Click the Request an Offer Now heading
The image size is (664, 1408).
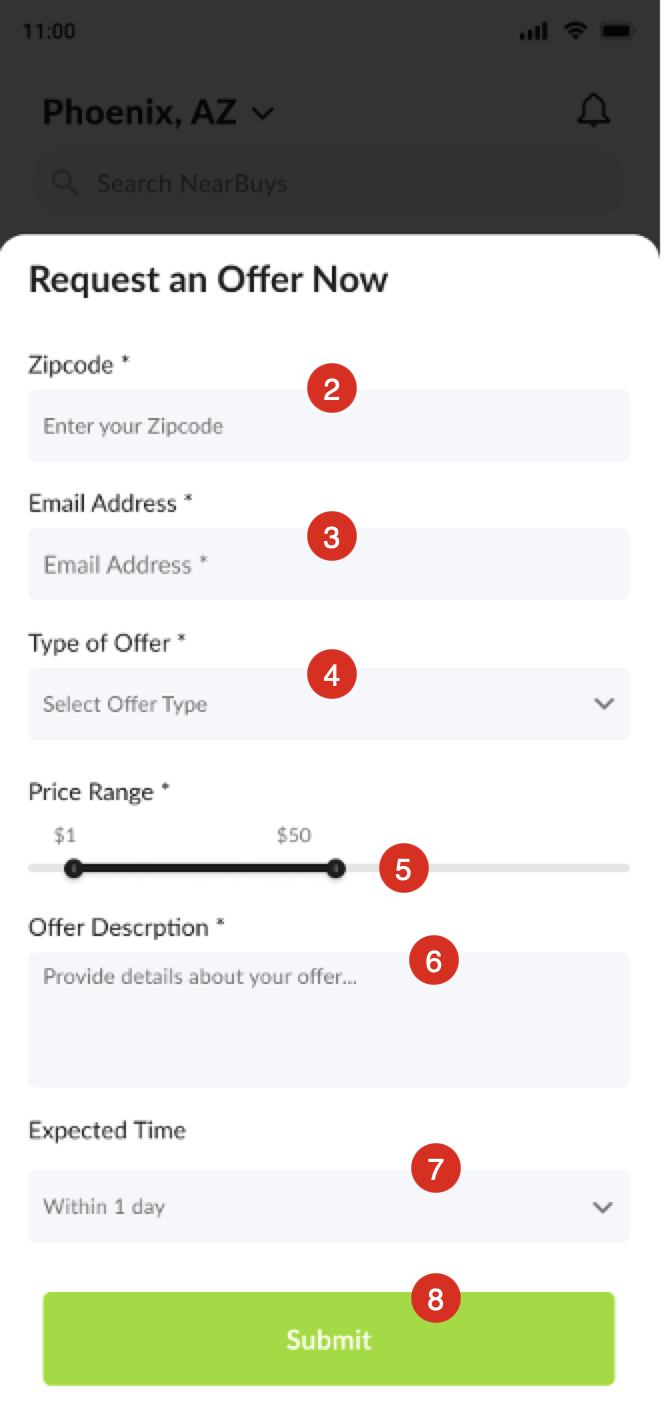tap(208, 279)
